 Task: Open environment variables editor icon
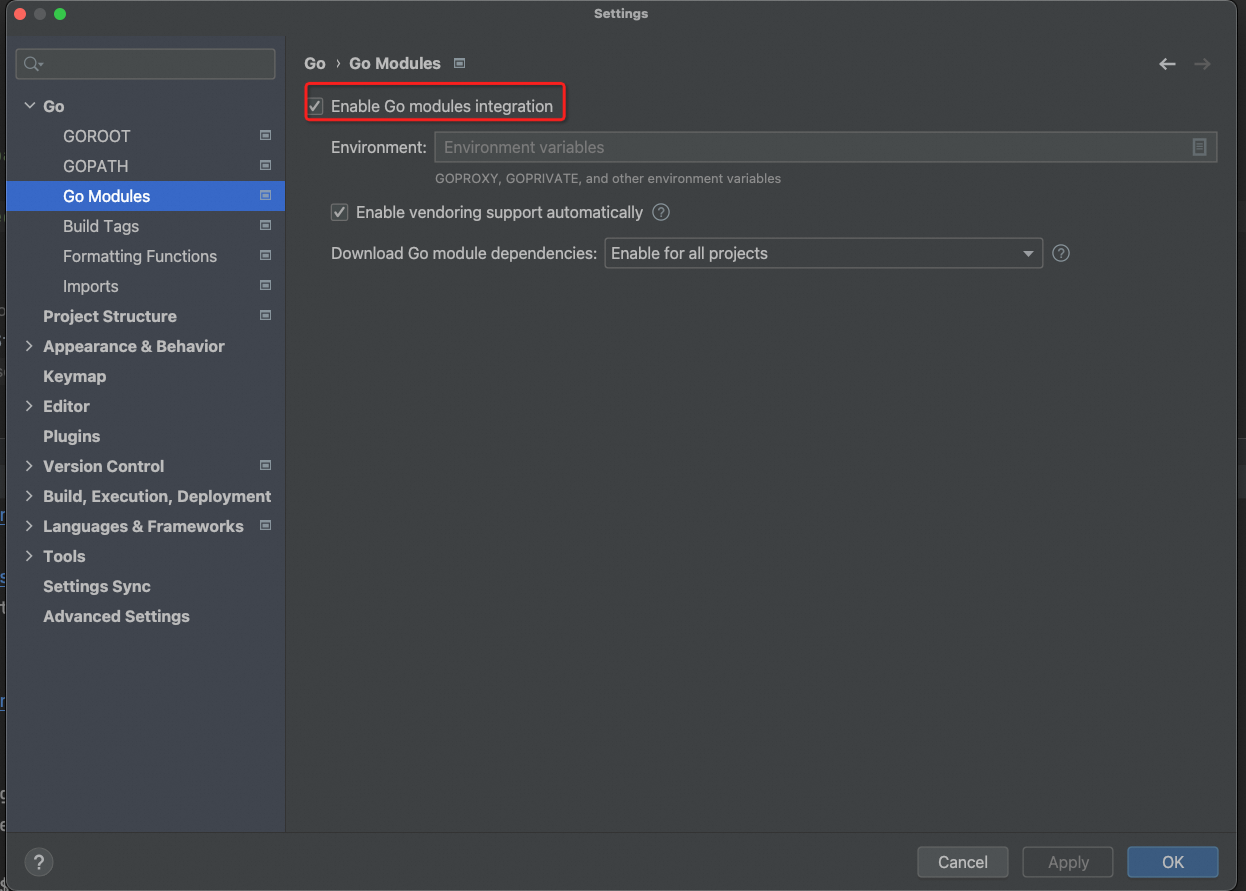(1199, 147)
